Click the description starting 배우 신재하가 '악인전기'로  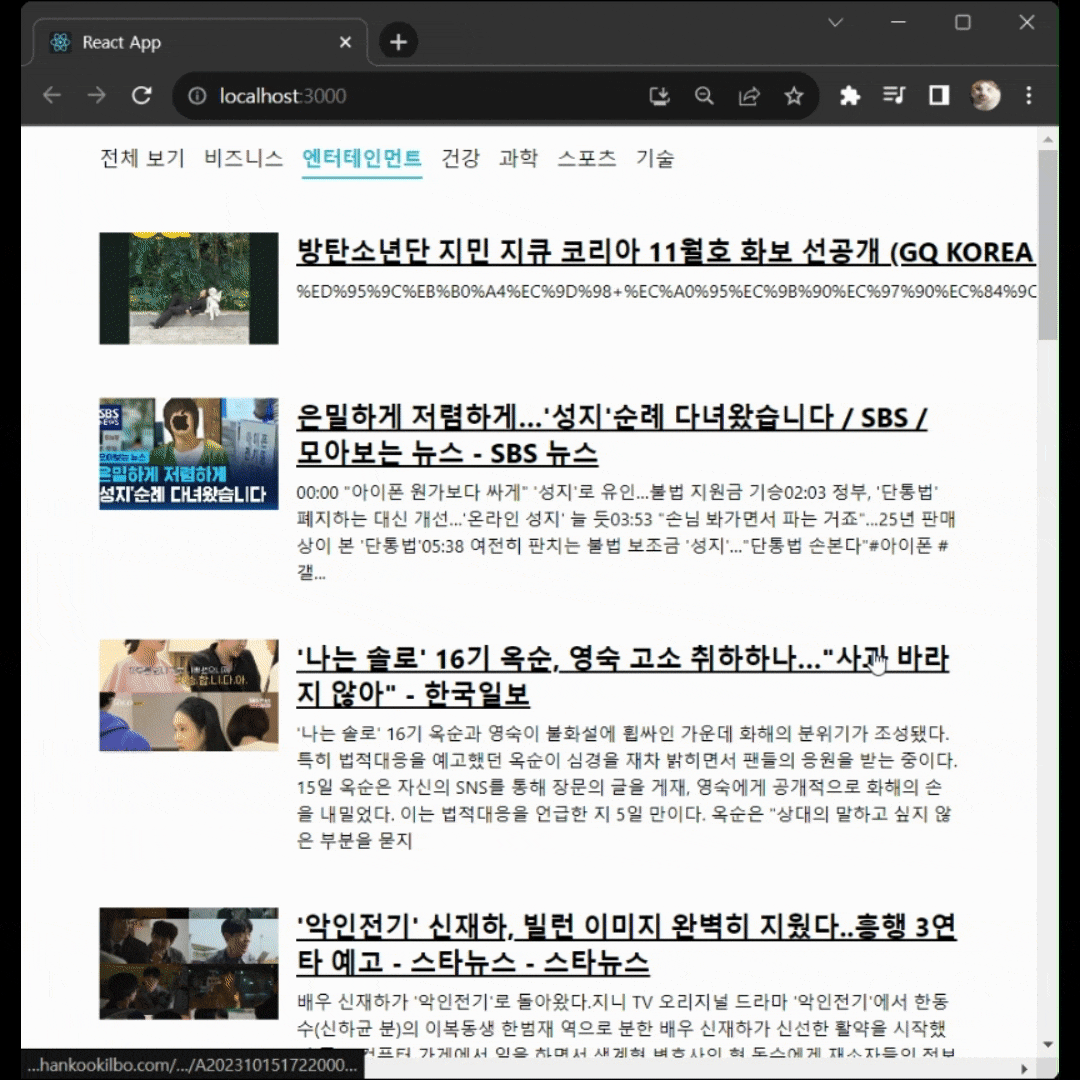pyautogui.click(x=625, y=1026)
